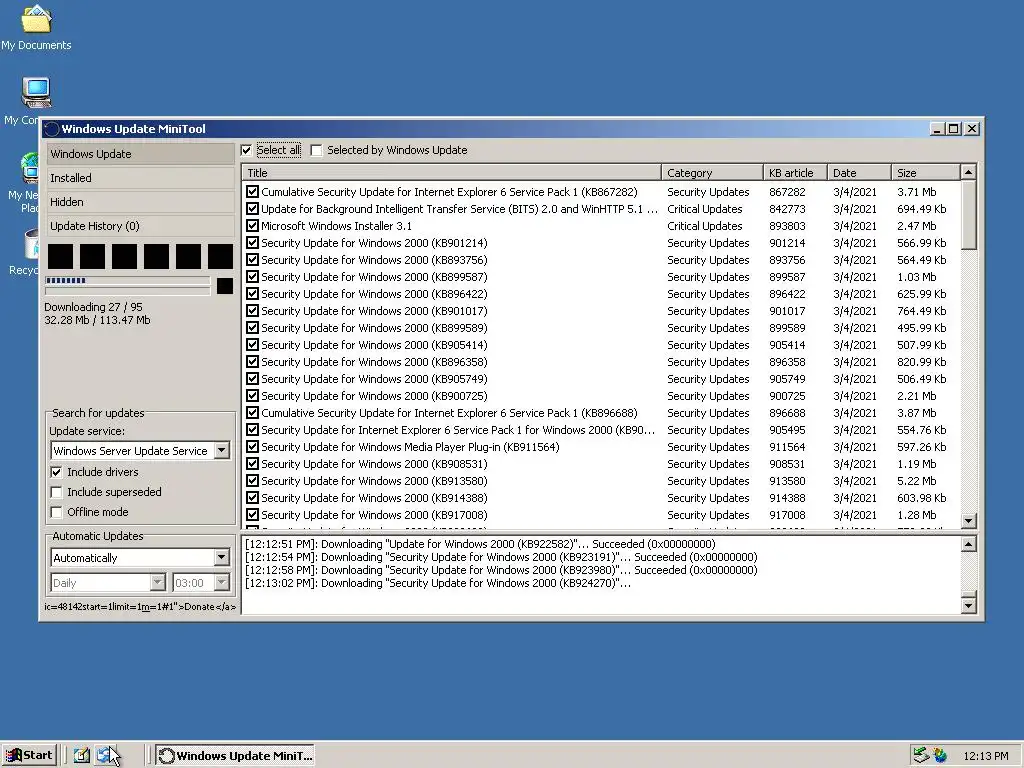Expand the Automatically updates mode dropdown
This screenshot has height=768, width=1024.
222,558
